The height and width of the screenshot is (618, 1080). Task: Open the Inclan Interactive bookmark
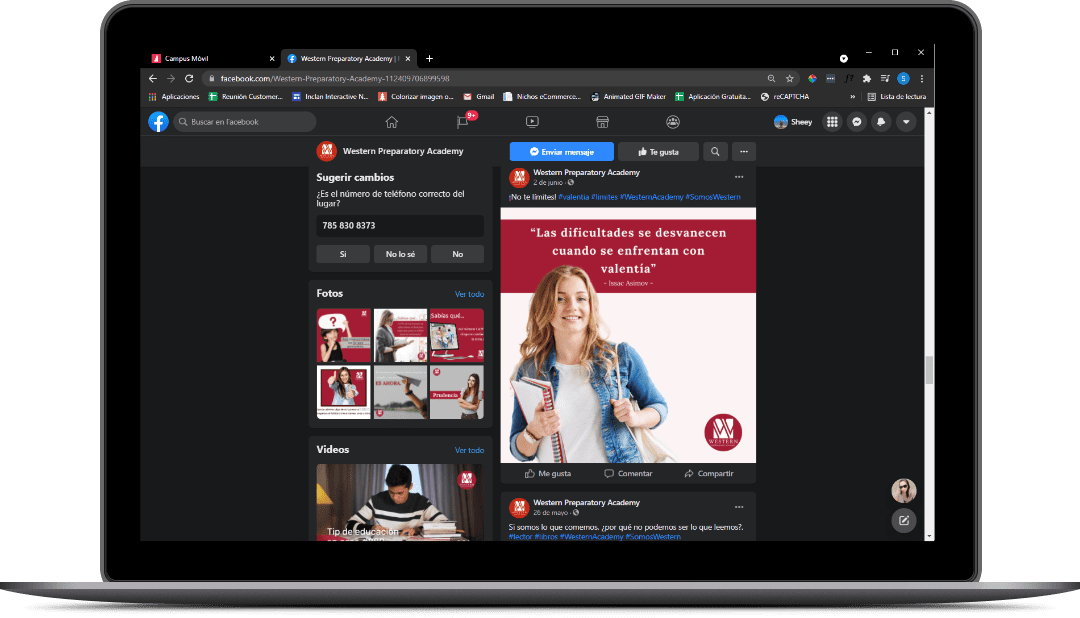click(x=331, y=97)
